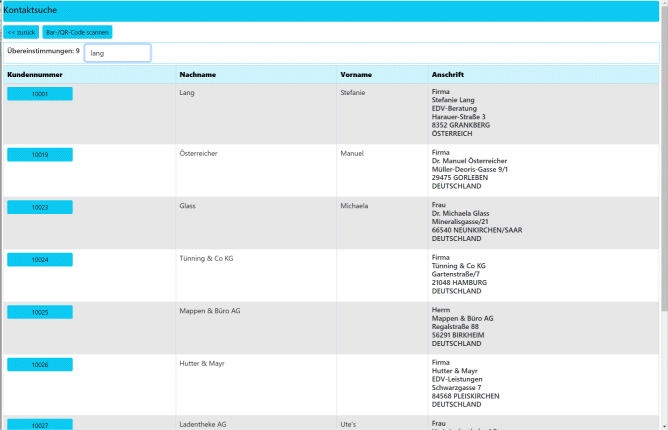Click address line 'Gartenstraße/7'

(x=456, y=274)
